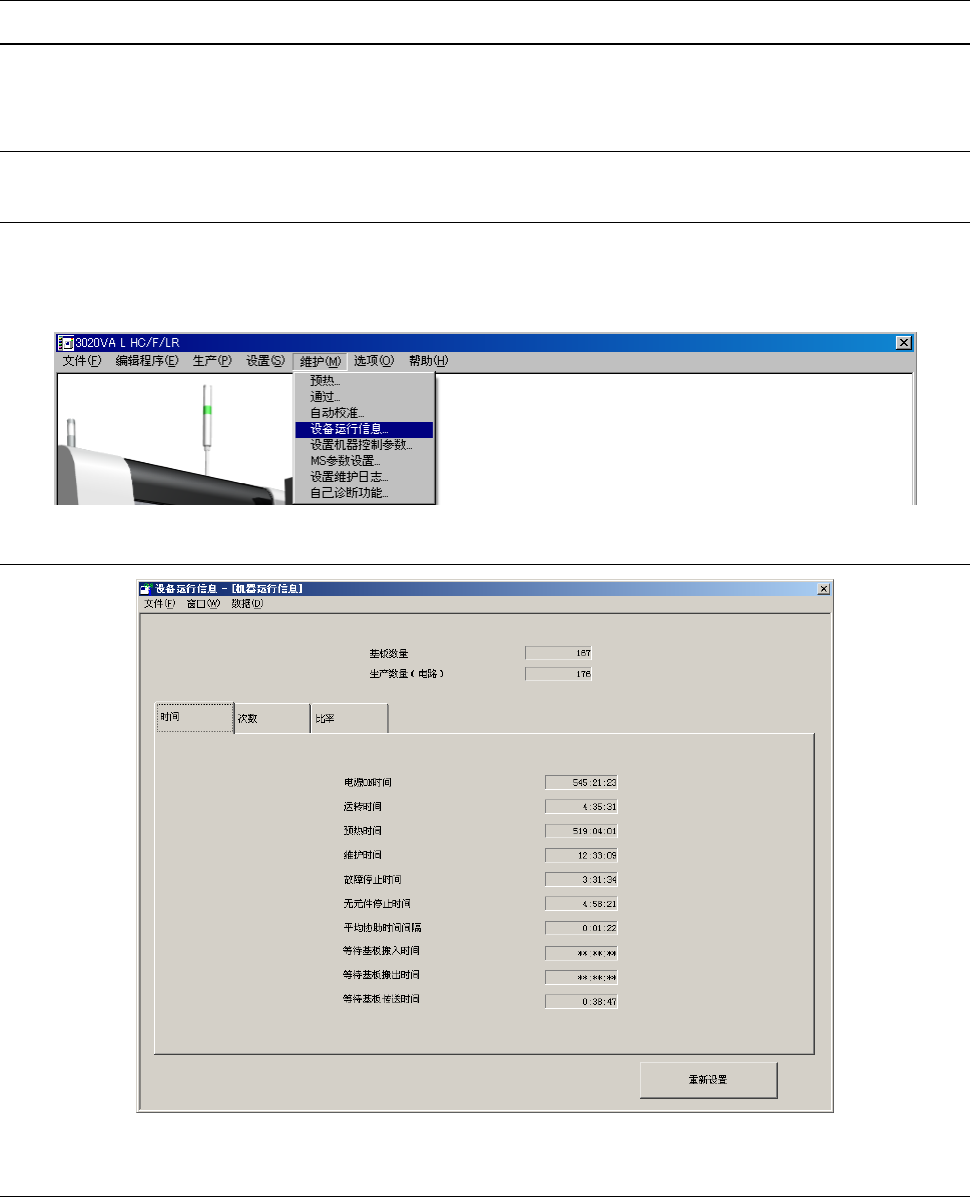Open the 选项(O) menu
970x1197 pixels.
click(x=374, y=361)
